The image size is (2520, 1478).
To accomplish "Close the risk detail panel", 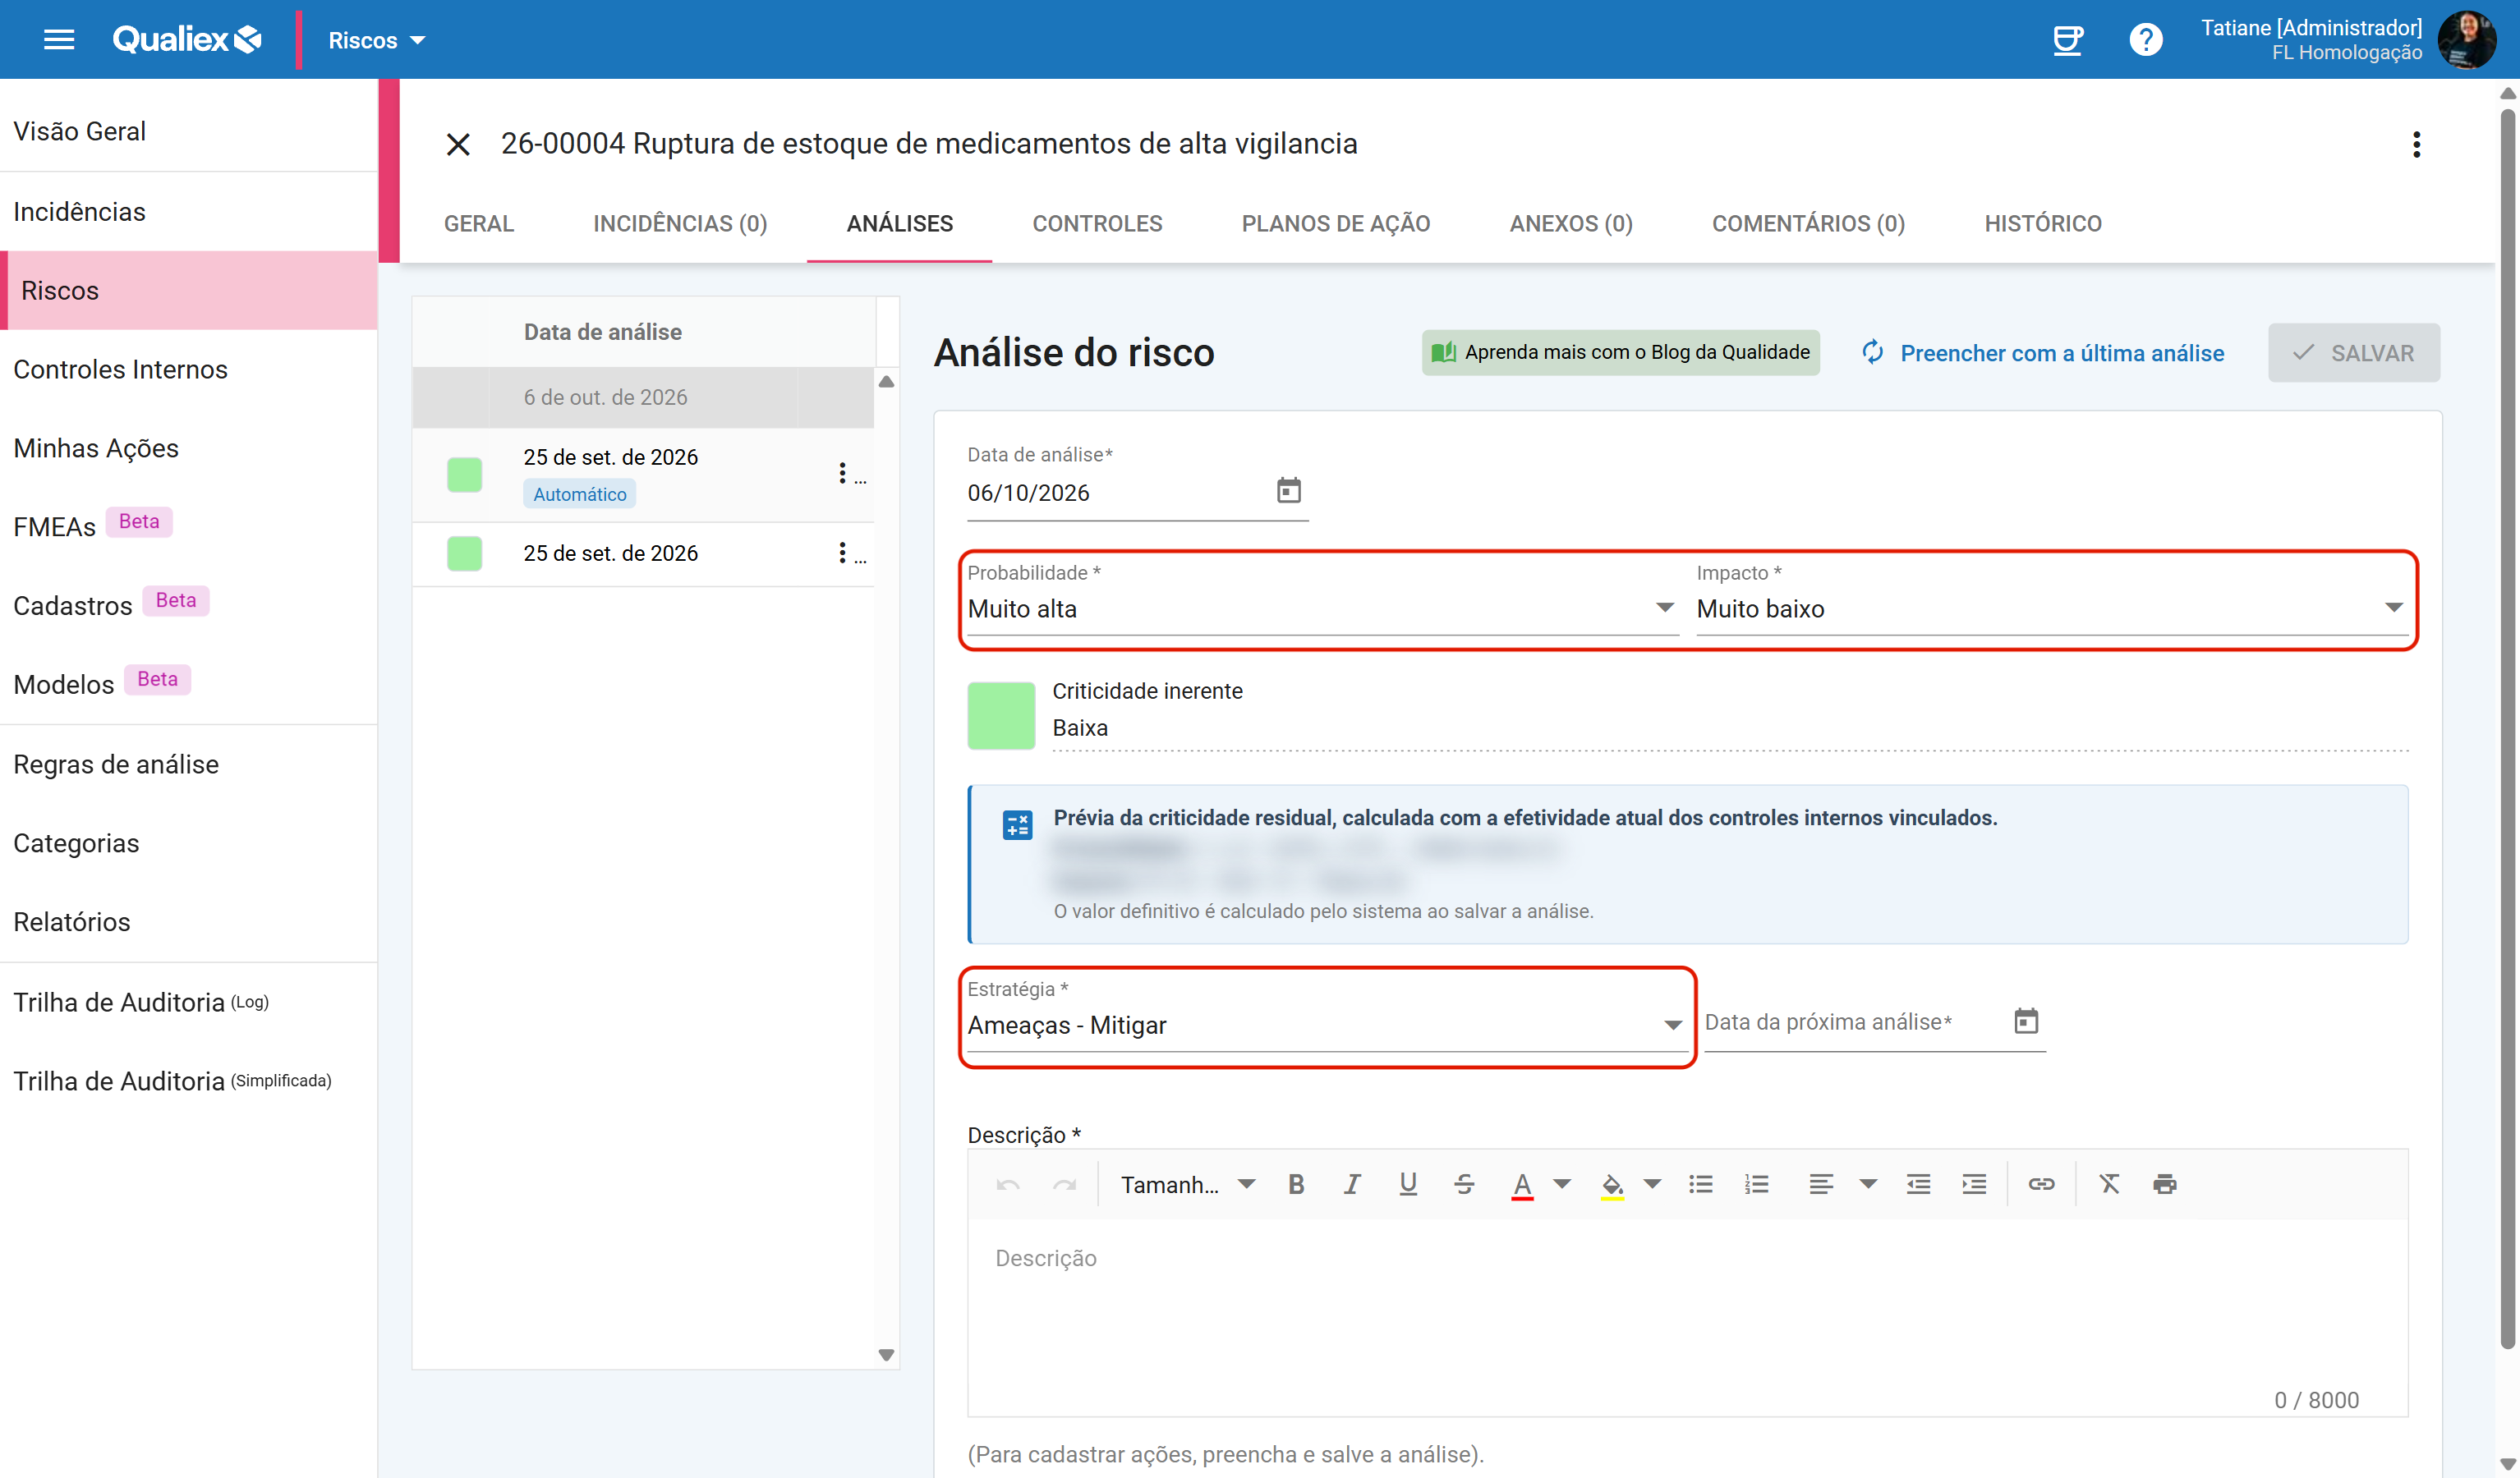I will pos(458,144).
